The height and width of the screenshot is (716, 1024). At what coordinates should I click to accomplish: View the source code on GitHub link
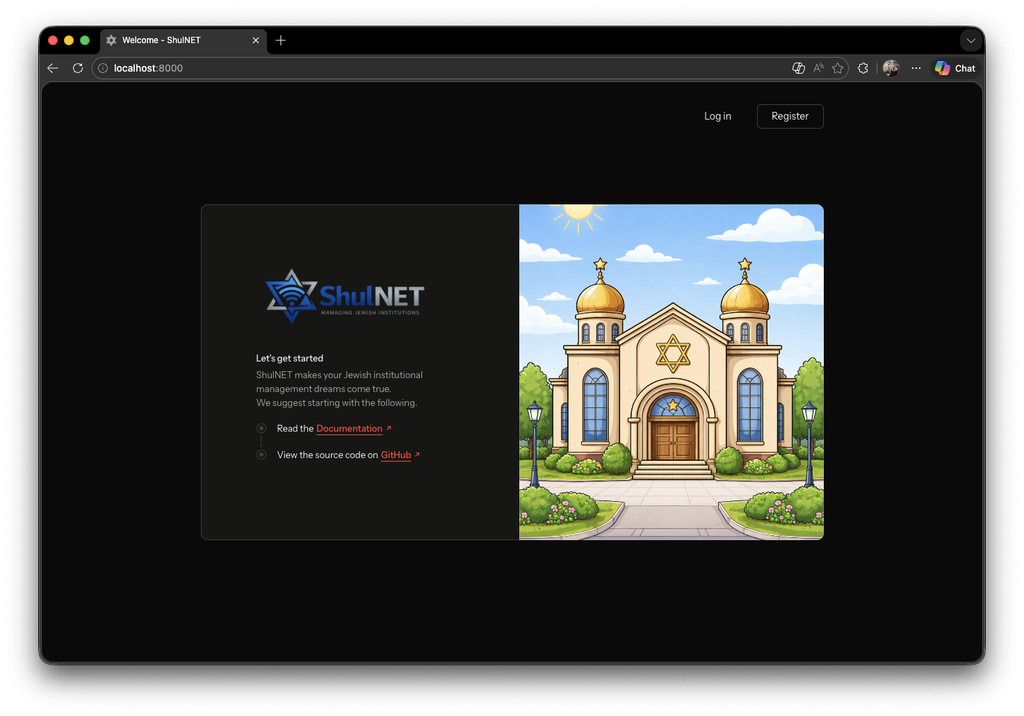[x=398, y=454]
